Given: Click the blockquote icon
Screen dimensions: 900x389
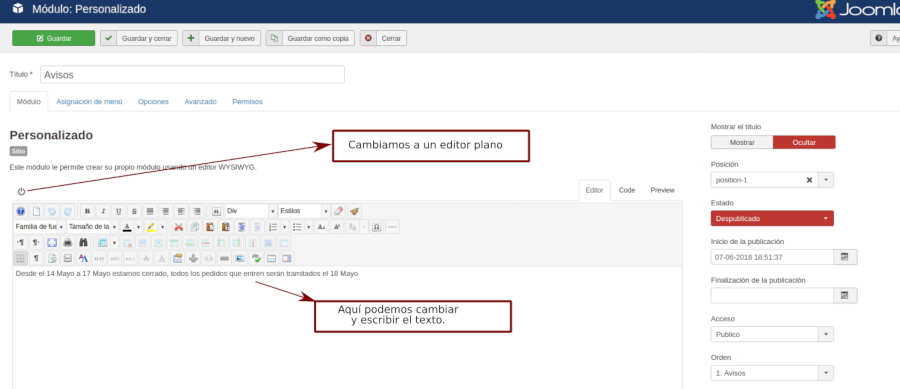Looking at the screenshot, I should (x=216, y=211).
